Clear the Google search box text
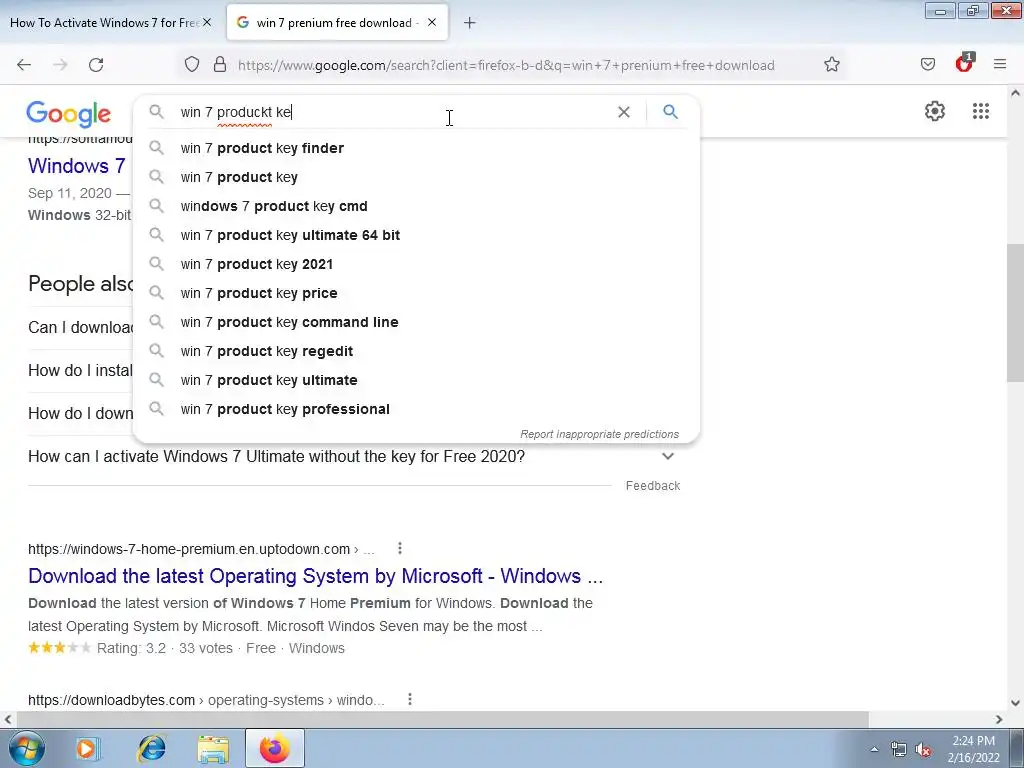 pos(624,112)
